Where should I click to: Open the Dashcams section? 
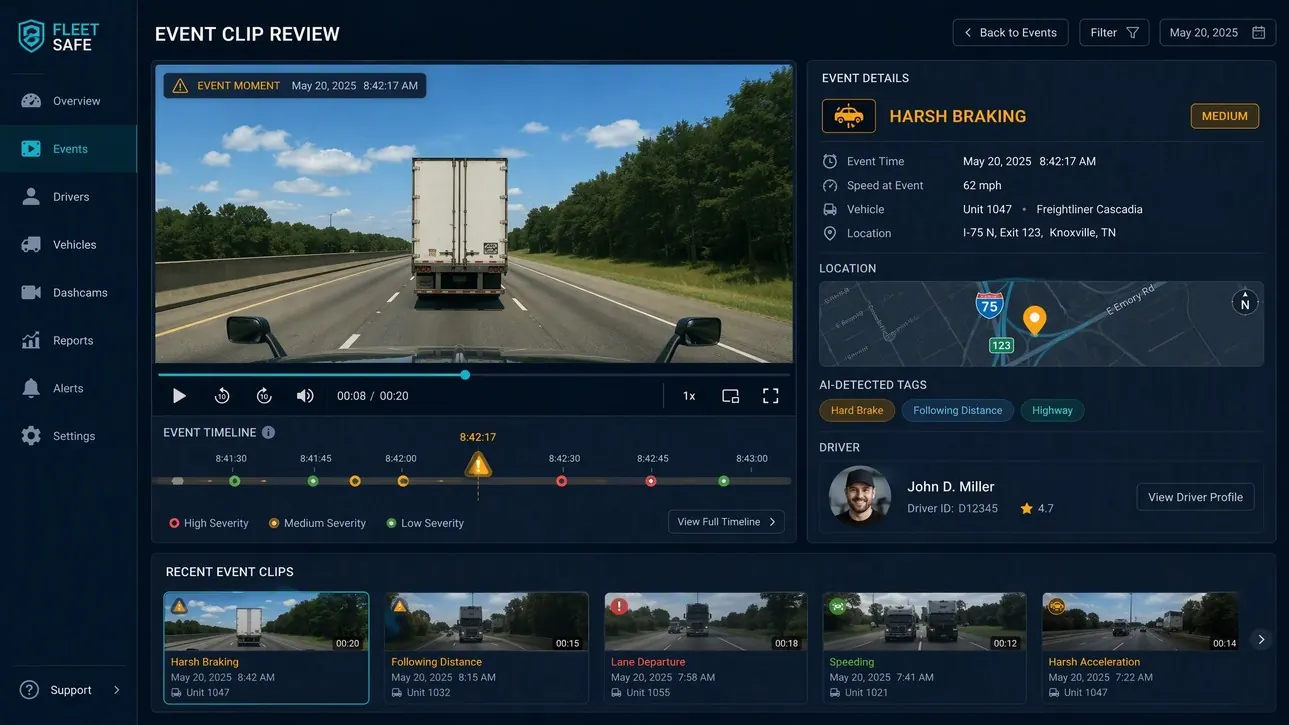(x=68, y=293)
